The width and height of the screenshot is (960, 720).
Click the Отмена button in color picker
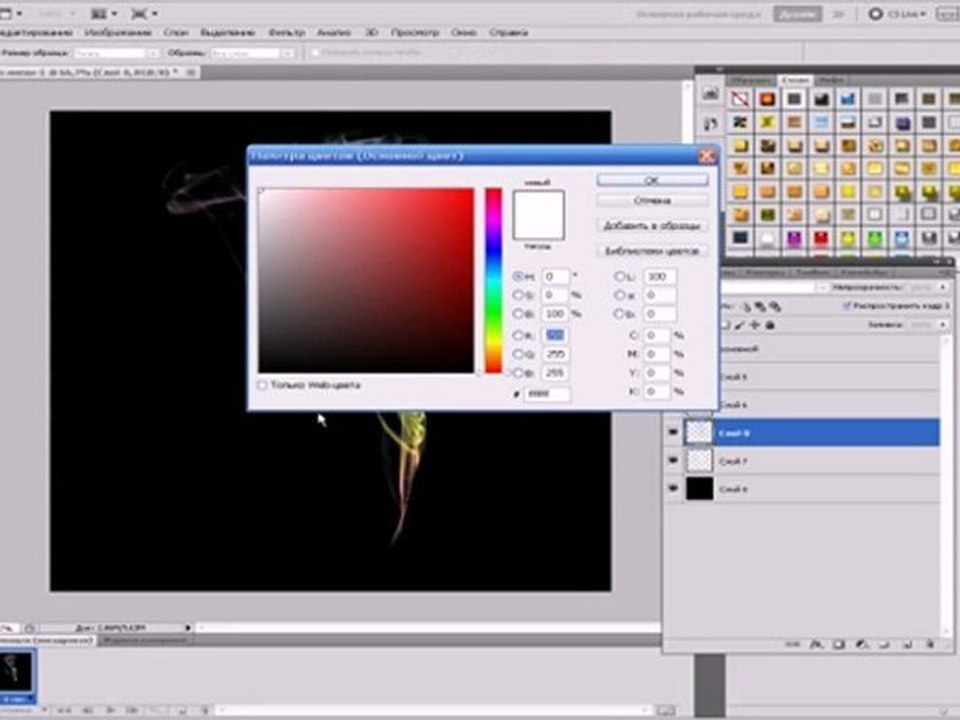[653, 200]
